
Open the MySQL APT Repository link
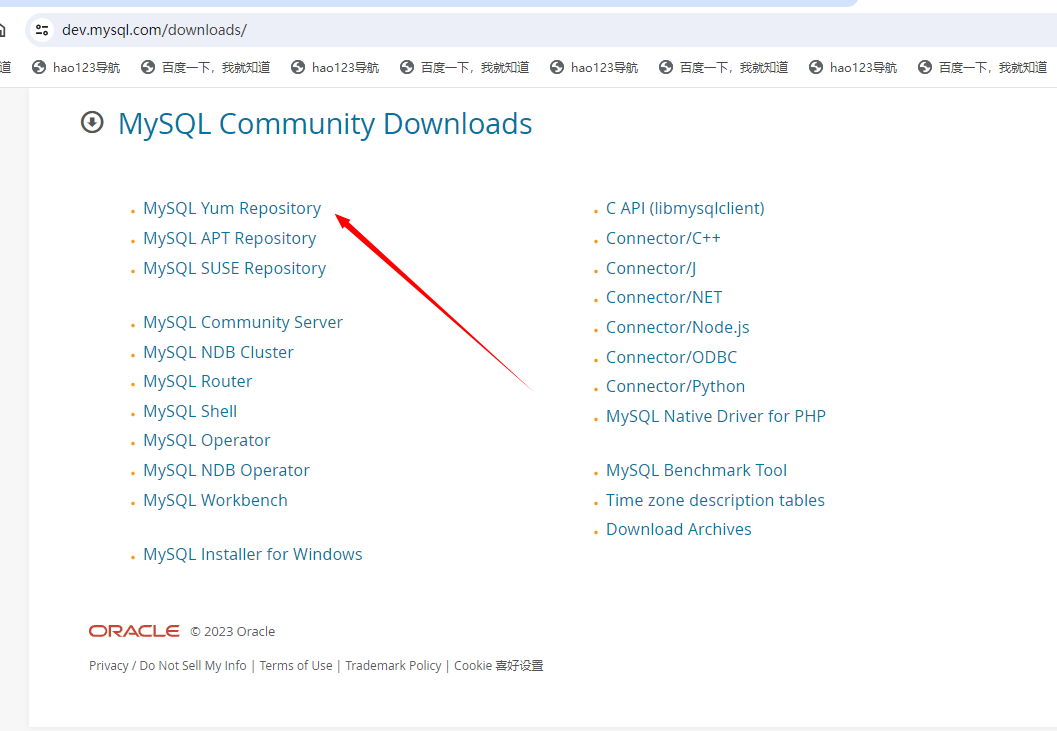pos(229,238)
